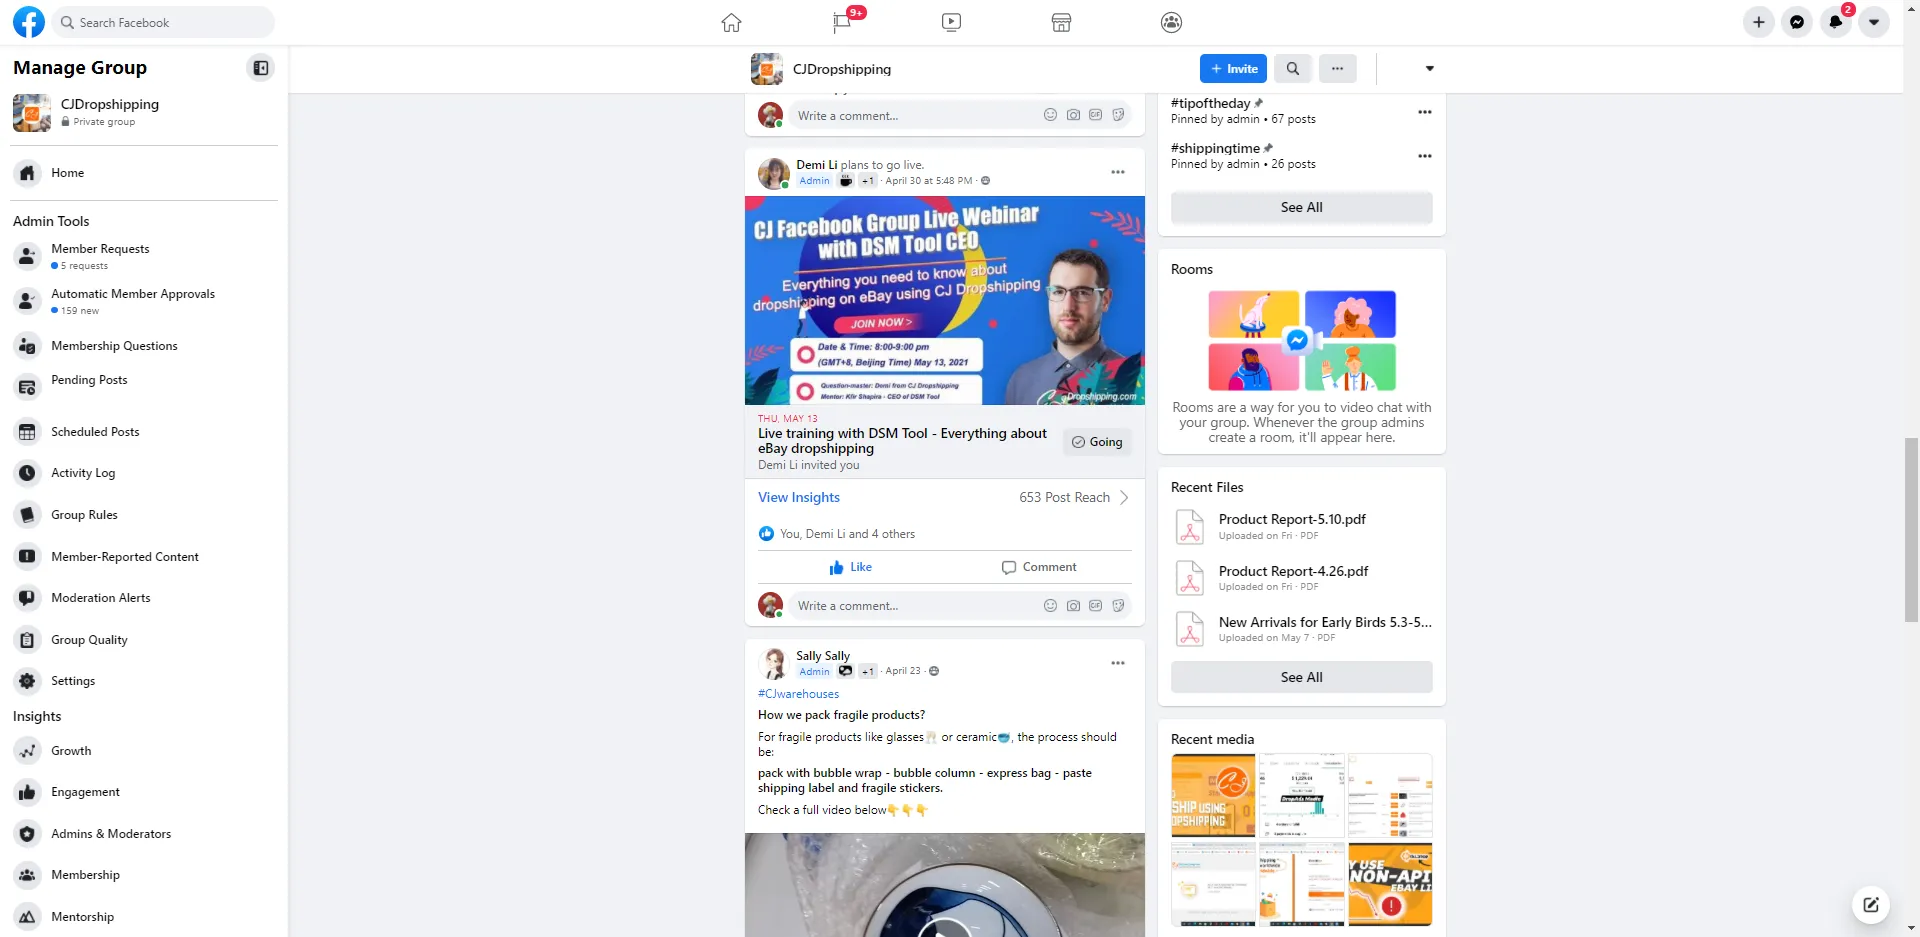Select Scheduled Posts in the sidebar
The width and height of the screenshot is (1920, 937).
pos(95,432)
